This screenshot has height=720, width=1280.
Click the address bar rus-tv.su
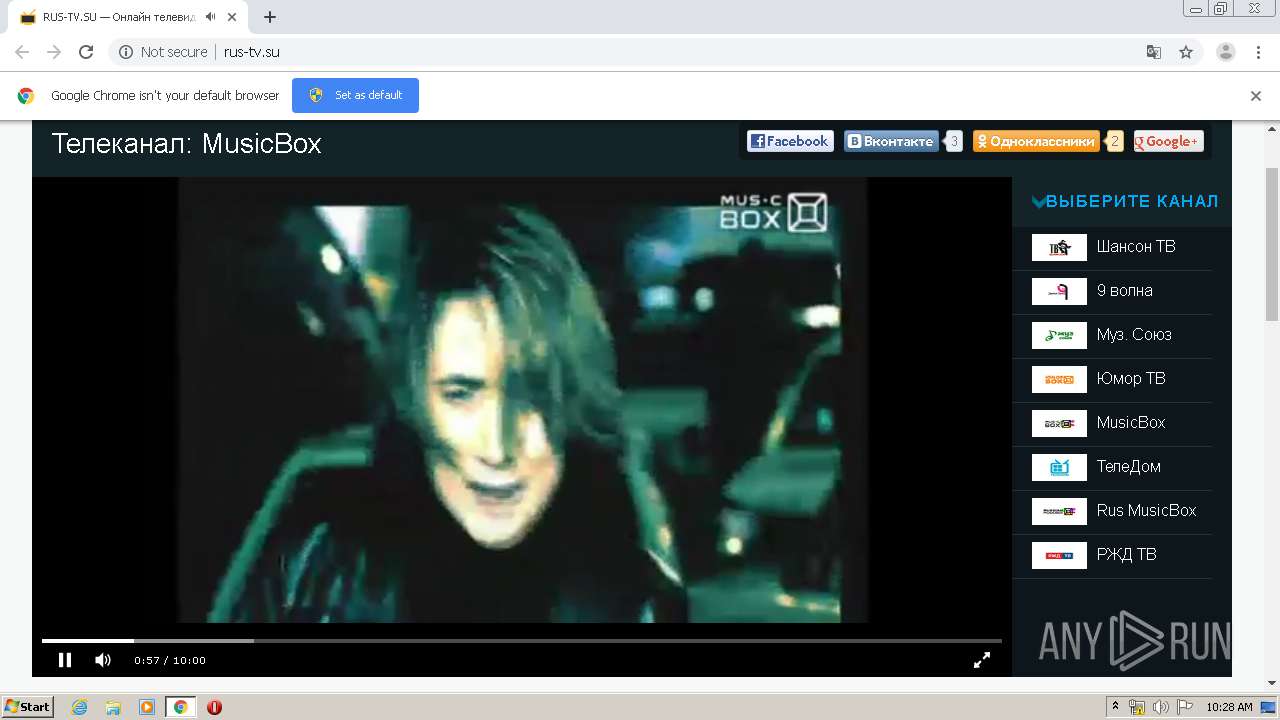(x=252, y=52)
